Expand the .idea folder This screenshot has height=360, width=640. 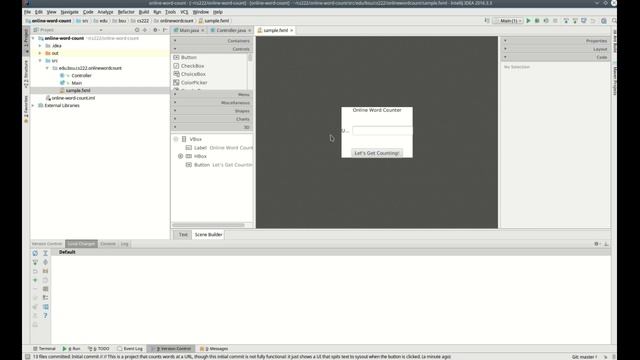(40, 46)
